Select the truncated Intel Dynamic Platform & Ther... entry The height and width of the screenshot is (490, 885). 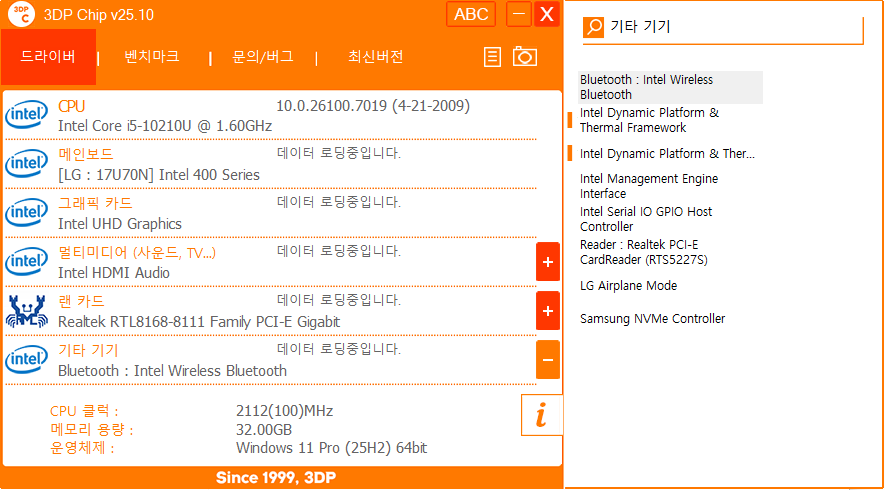click(x=667, y=154)
